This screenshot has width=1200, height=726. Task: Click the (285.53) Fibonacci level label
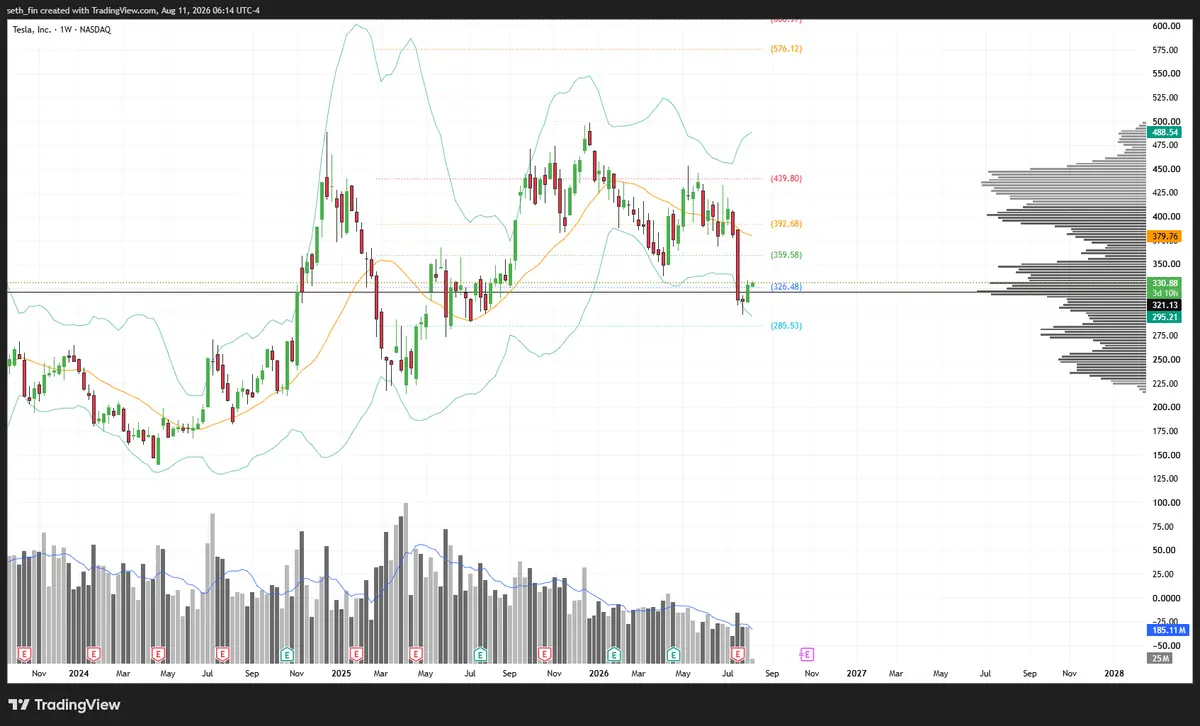[787, 326]
